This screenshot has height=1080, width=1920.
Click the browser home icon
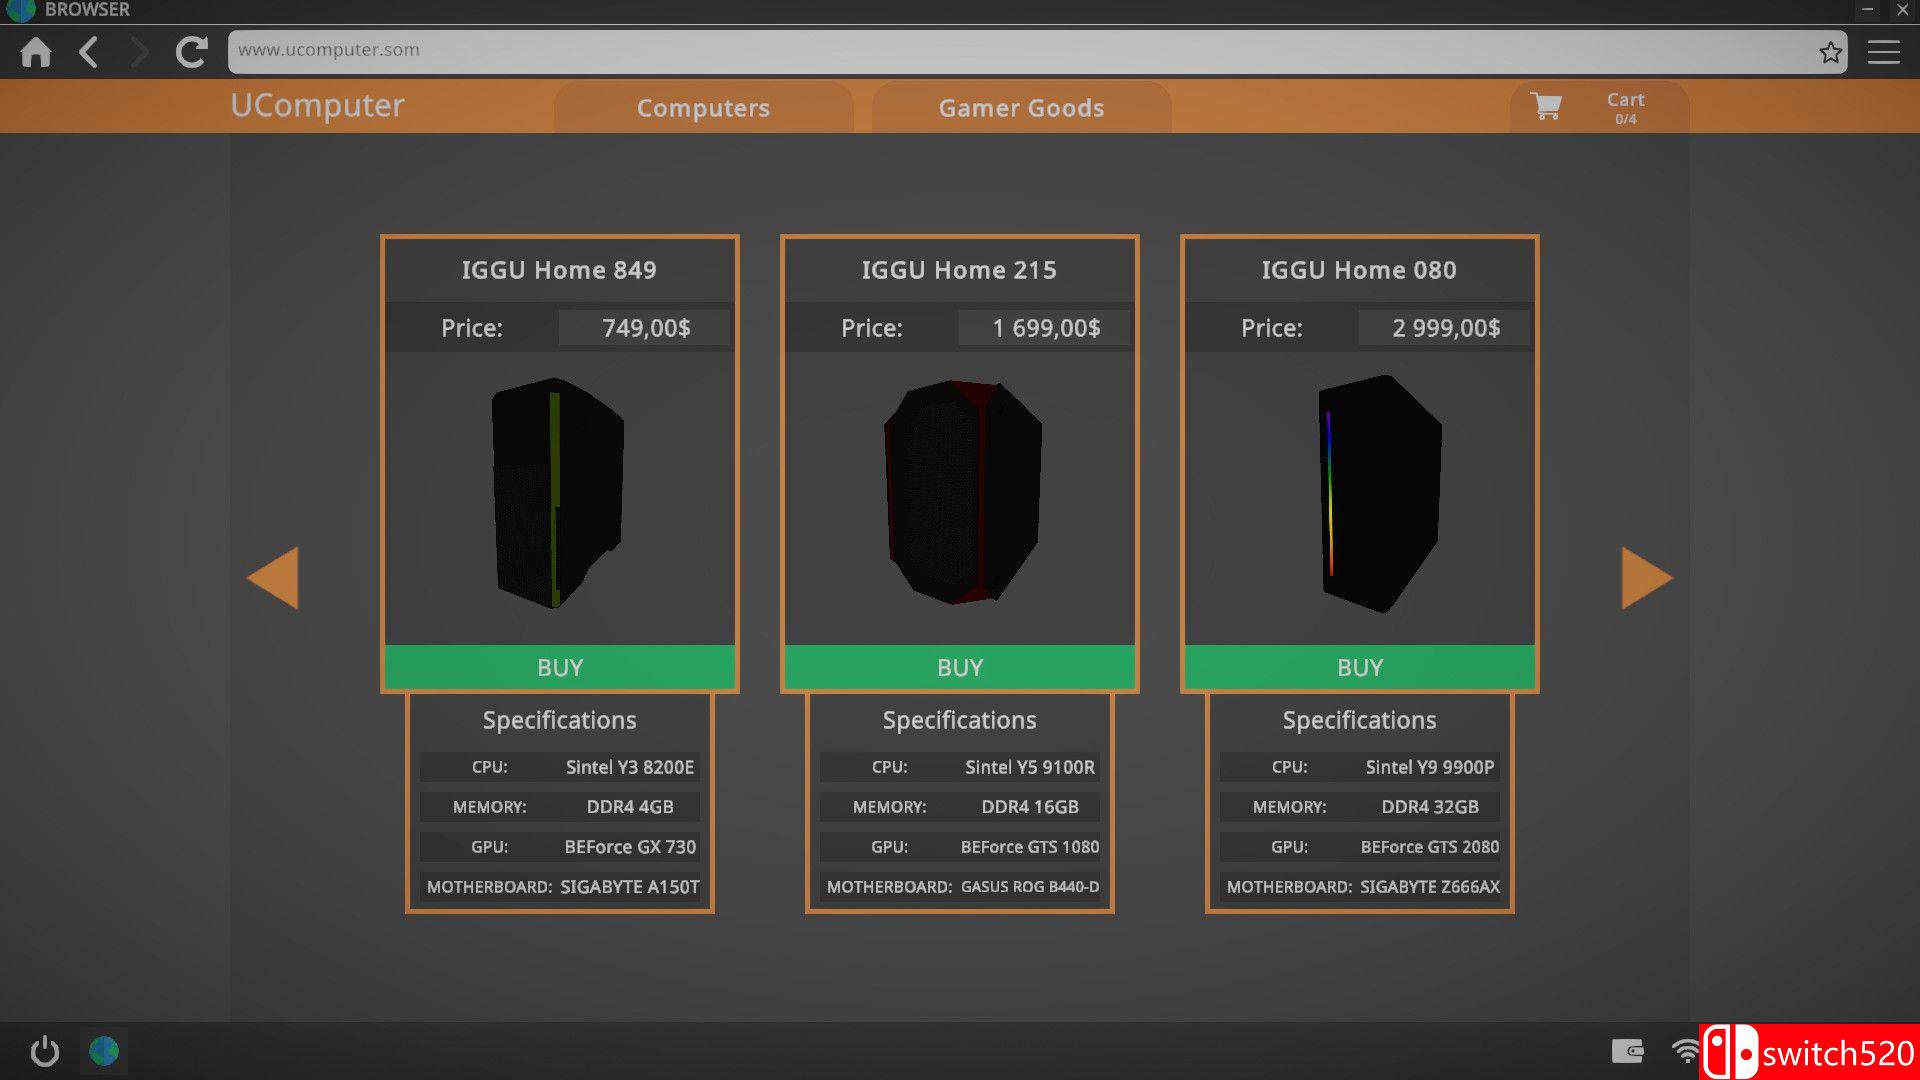[36, 52]
